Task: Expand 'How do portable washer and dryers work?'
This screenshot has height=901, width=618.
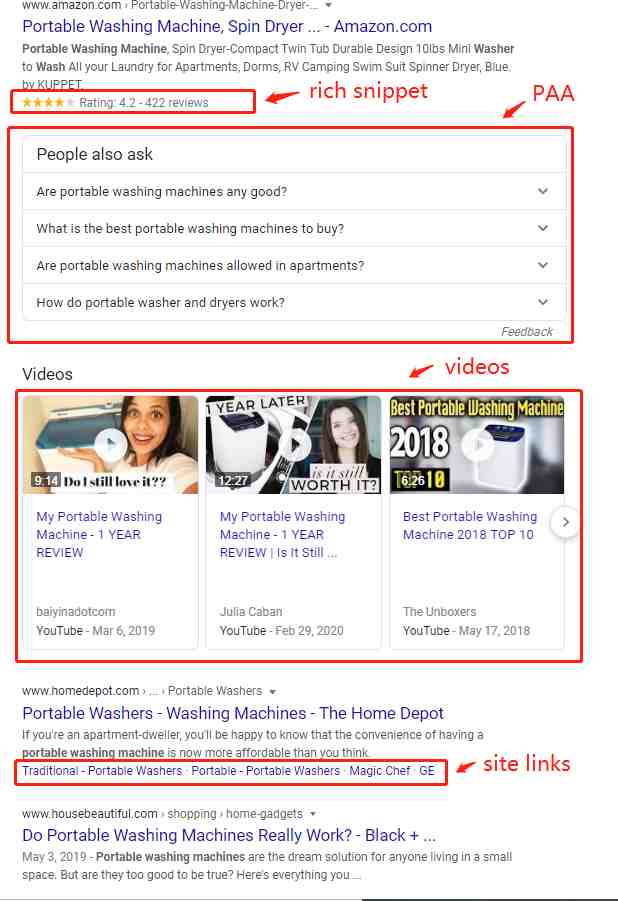Action: click(294, 302)
